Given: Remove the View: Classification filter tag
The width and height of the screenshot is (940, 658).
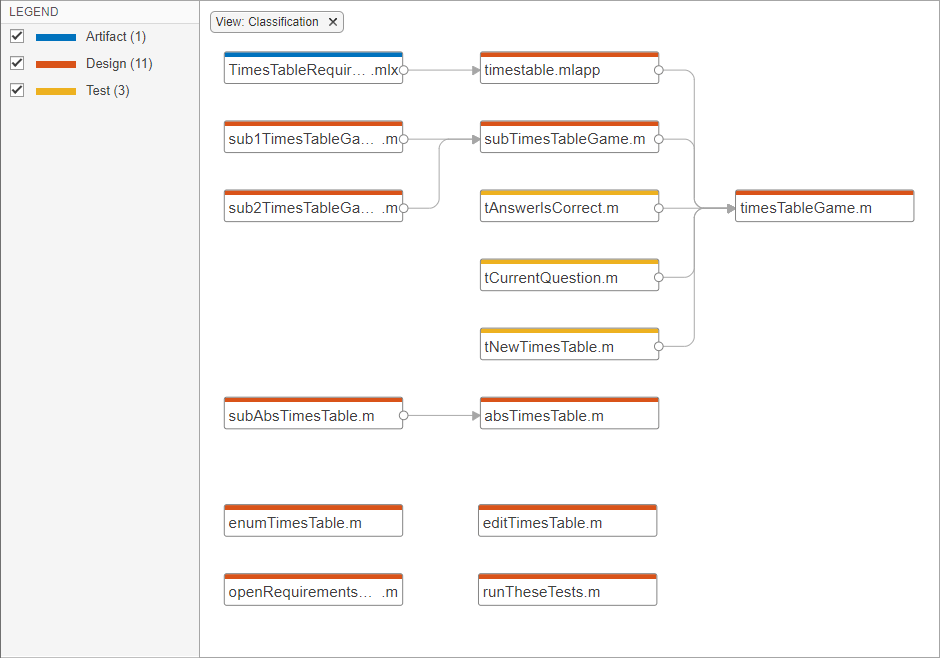Looking at the screenshot, I should (x=333, y=22).
